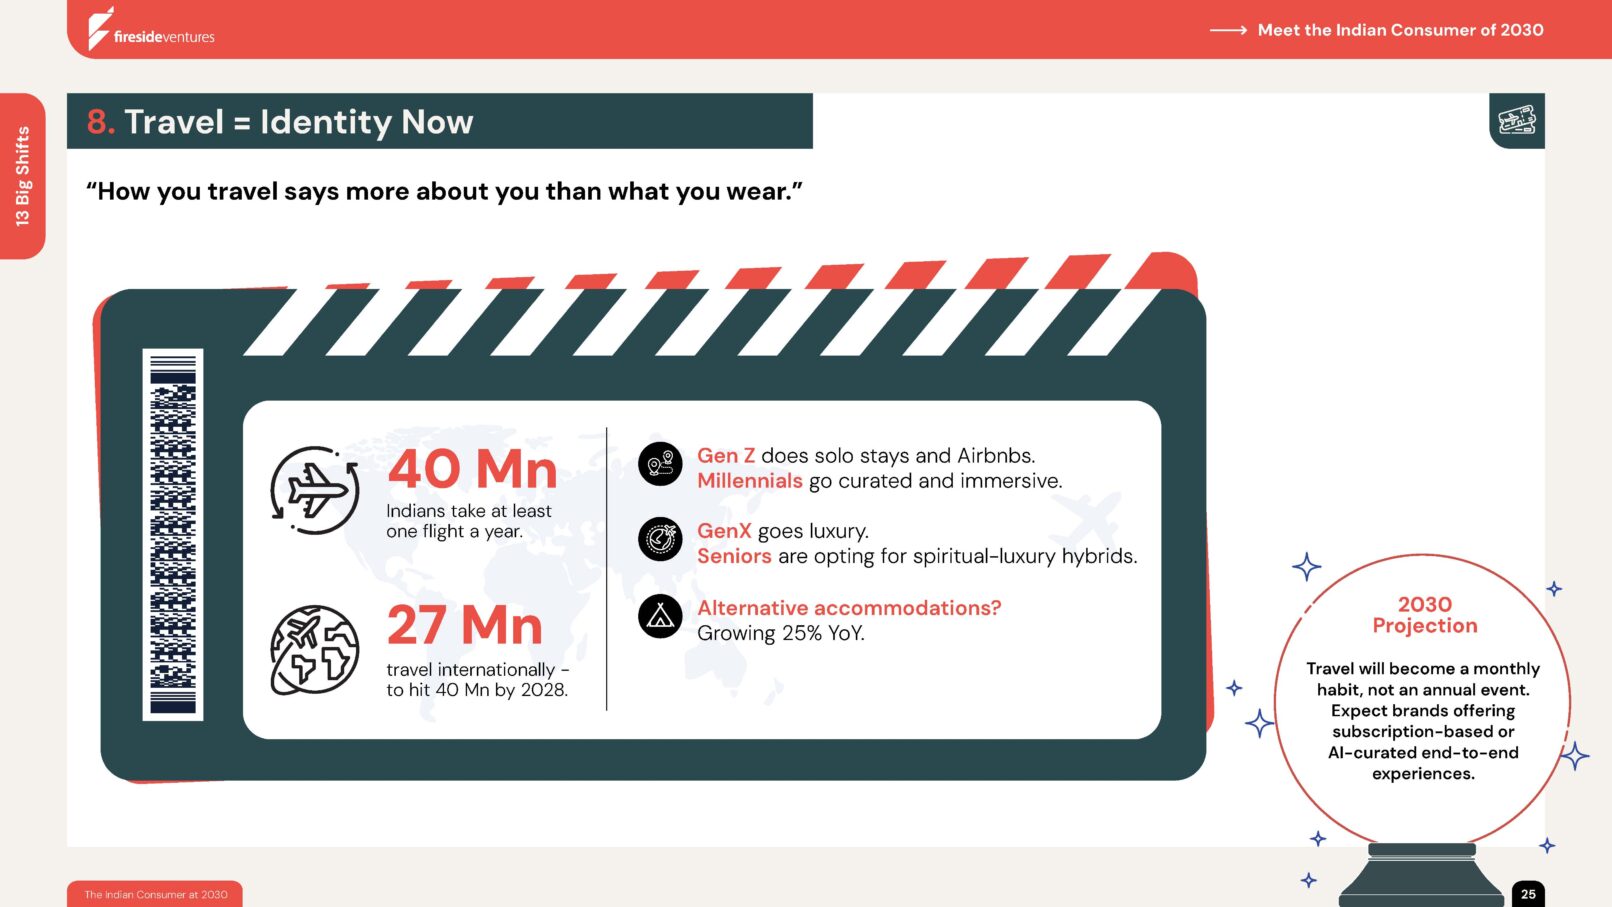Click the Alternative accommodations? heading
This screenshot has width=1612, height=907.
pyautogui.click(x=849, y=608)
